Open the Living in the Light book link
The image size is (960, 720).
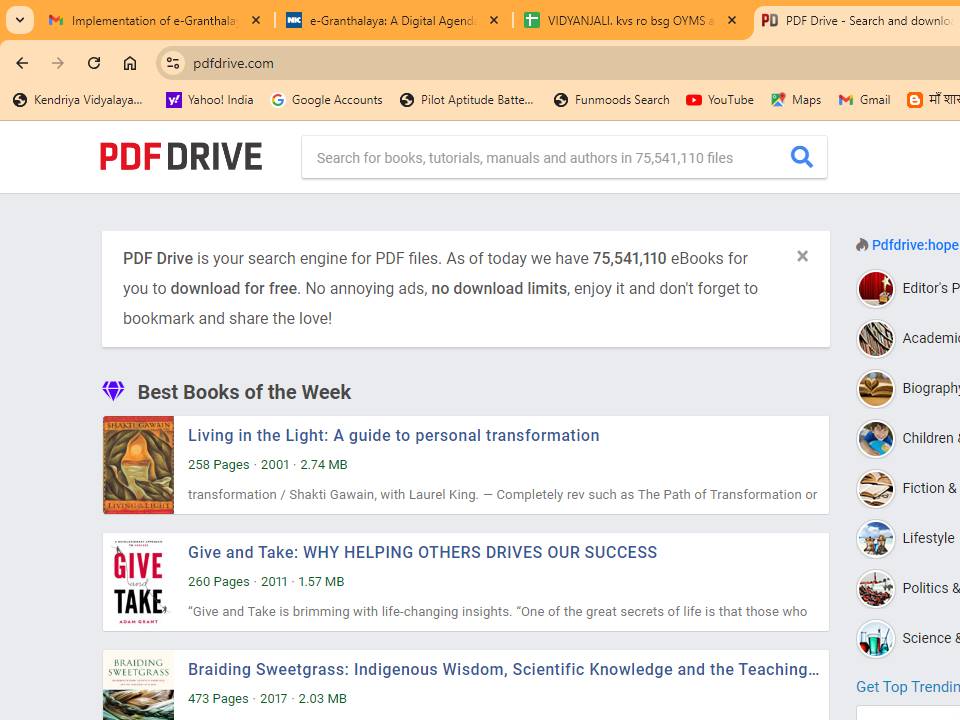click(x=393, y=435)
